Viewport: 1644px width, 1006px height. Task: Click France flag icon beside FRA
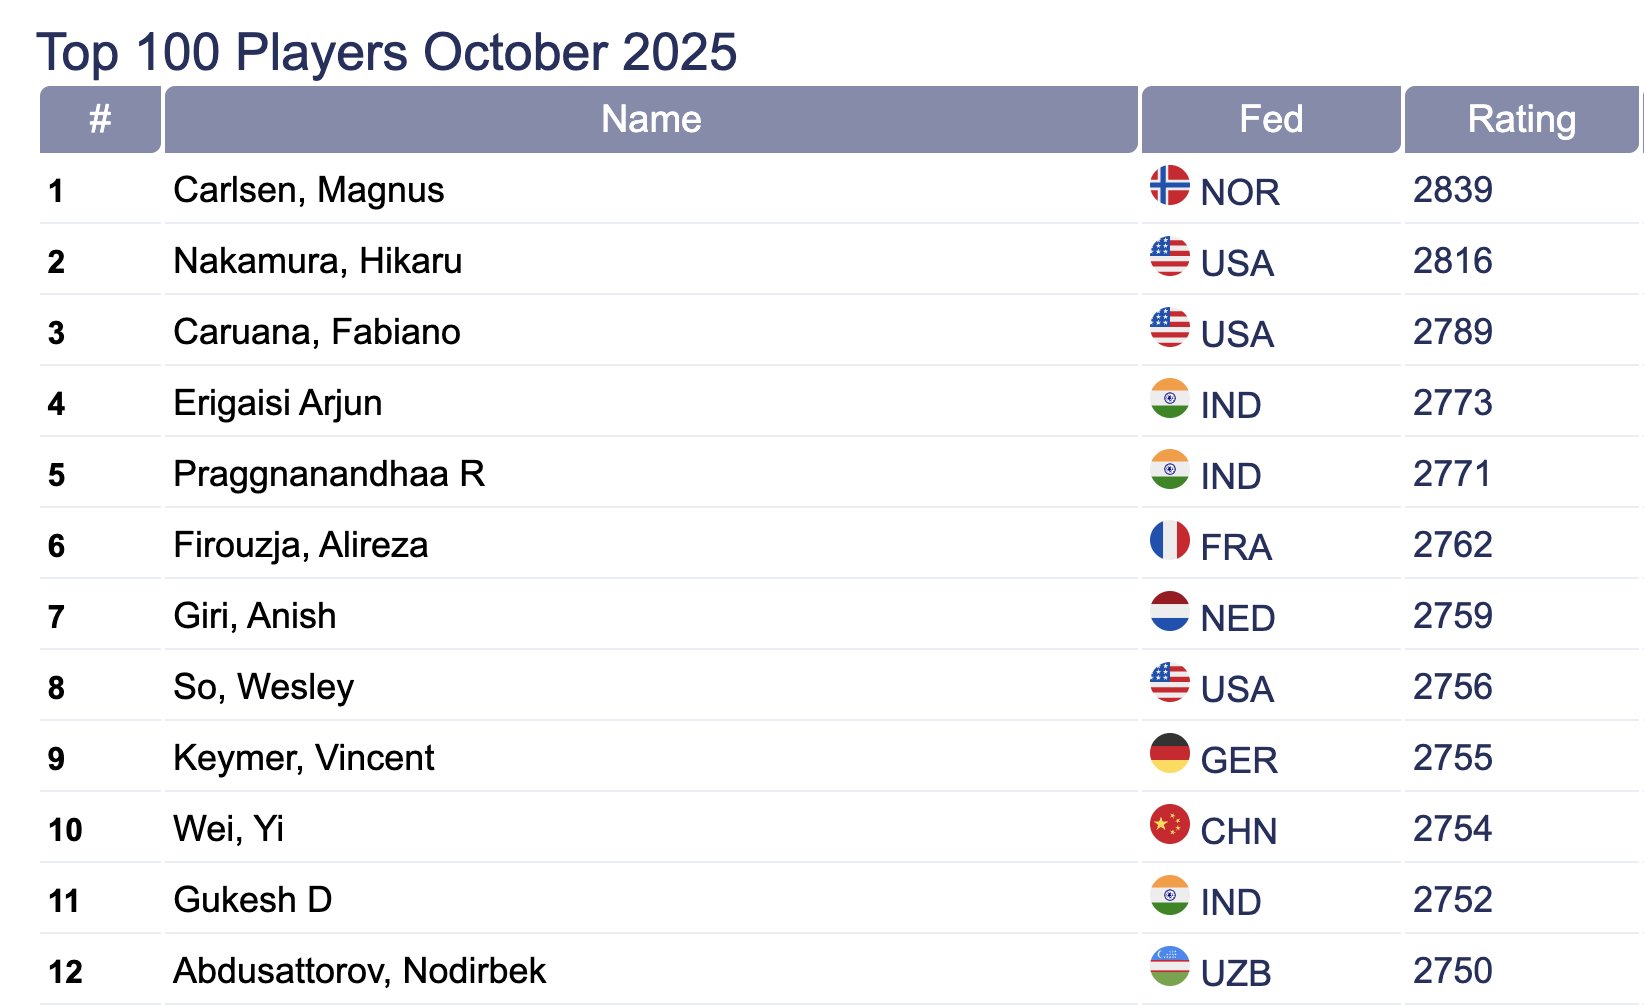pyautogui.click(x=1169, y=540)
